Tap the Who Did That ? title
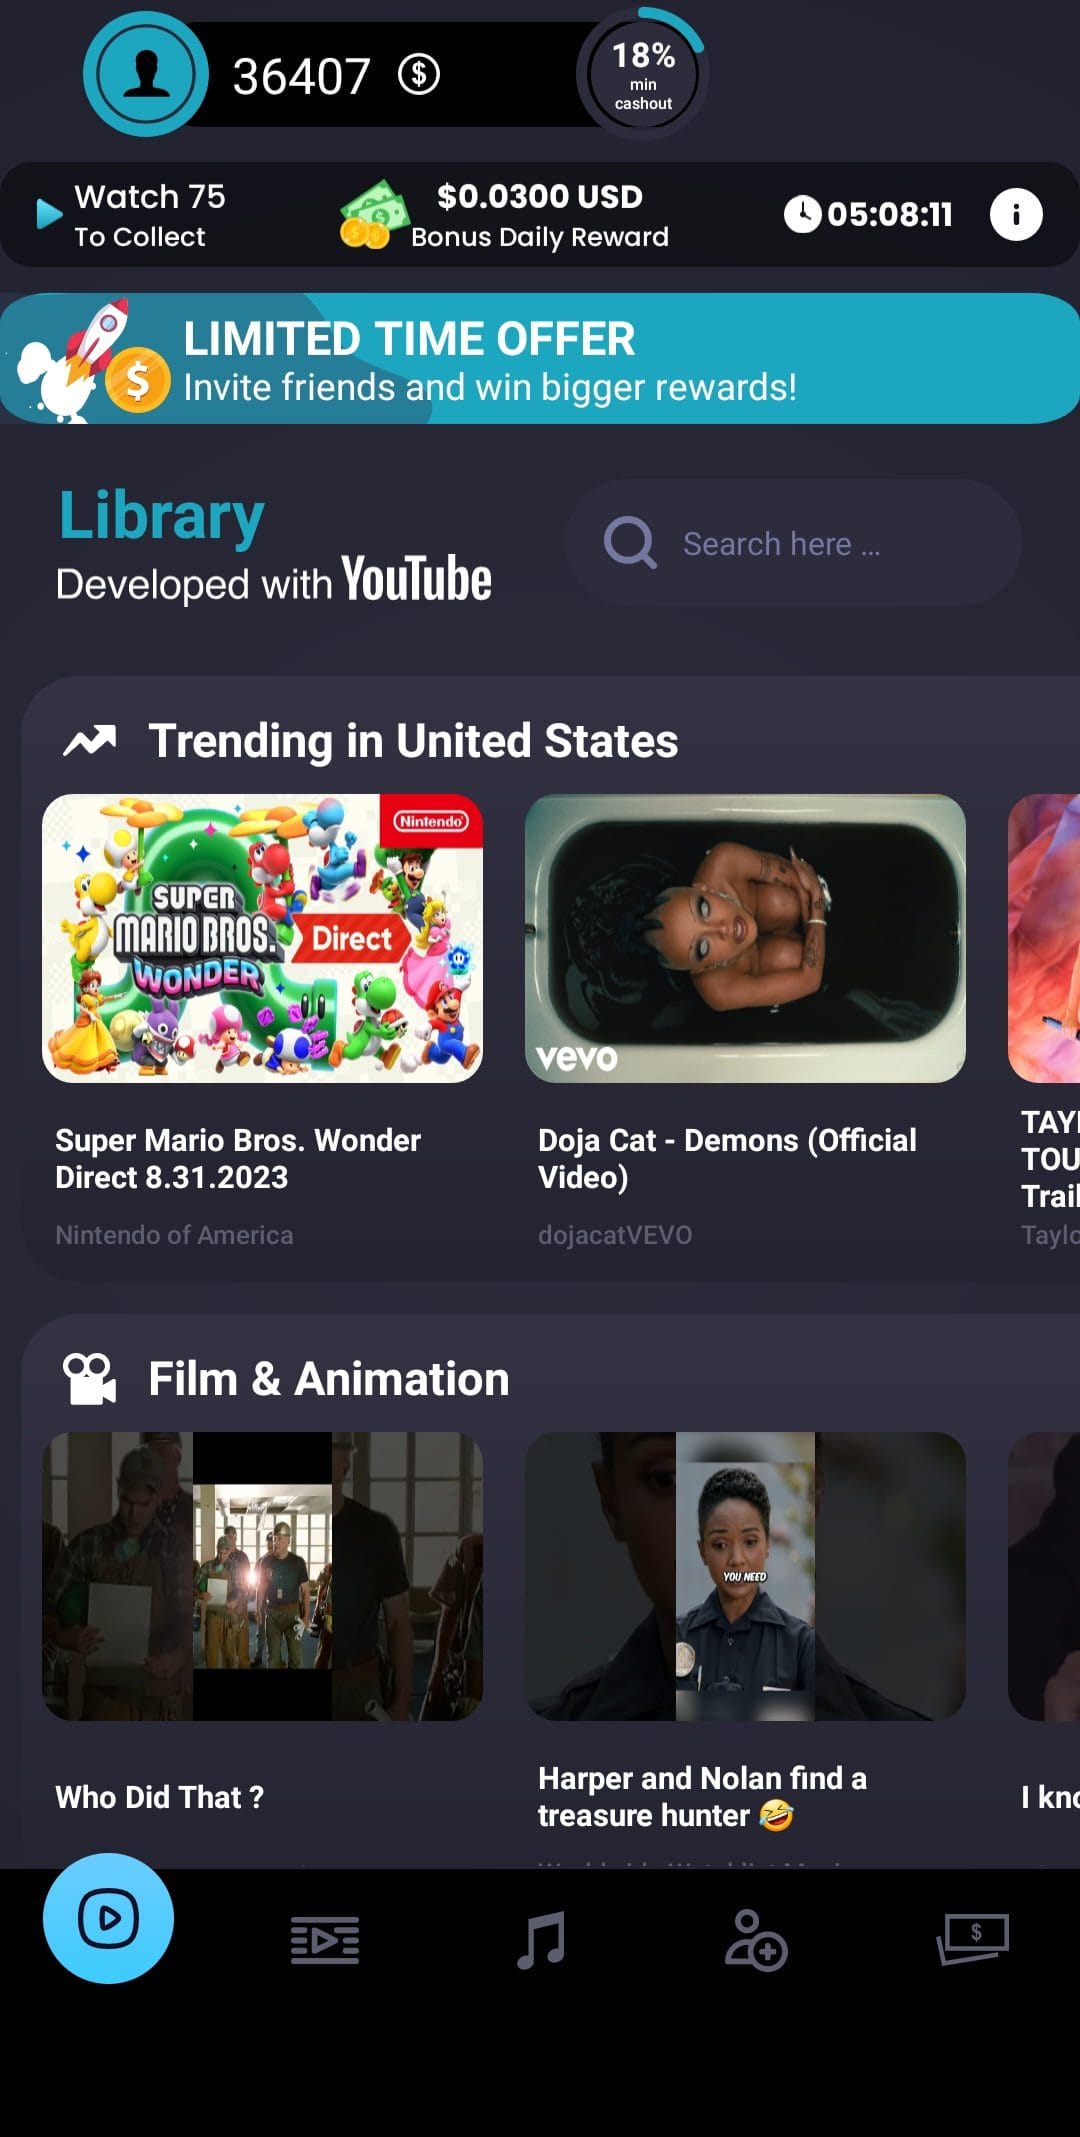The width and height of the screenshot is (1080, 2137). [160, 1797]
